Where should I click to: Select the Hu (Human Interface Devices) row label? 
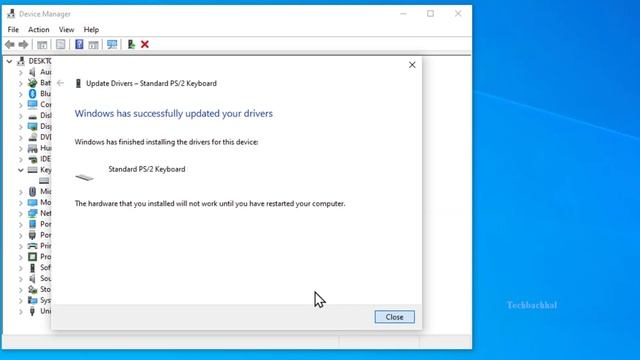[x=46, y=148]
